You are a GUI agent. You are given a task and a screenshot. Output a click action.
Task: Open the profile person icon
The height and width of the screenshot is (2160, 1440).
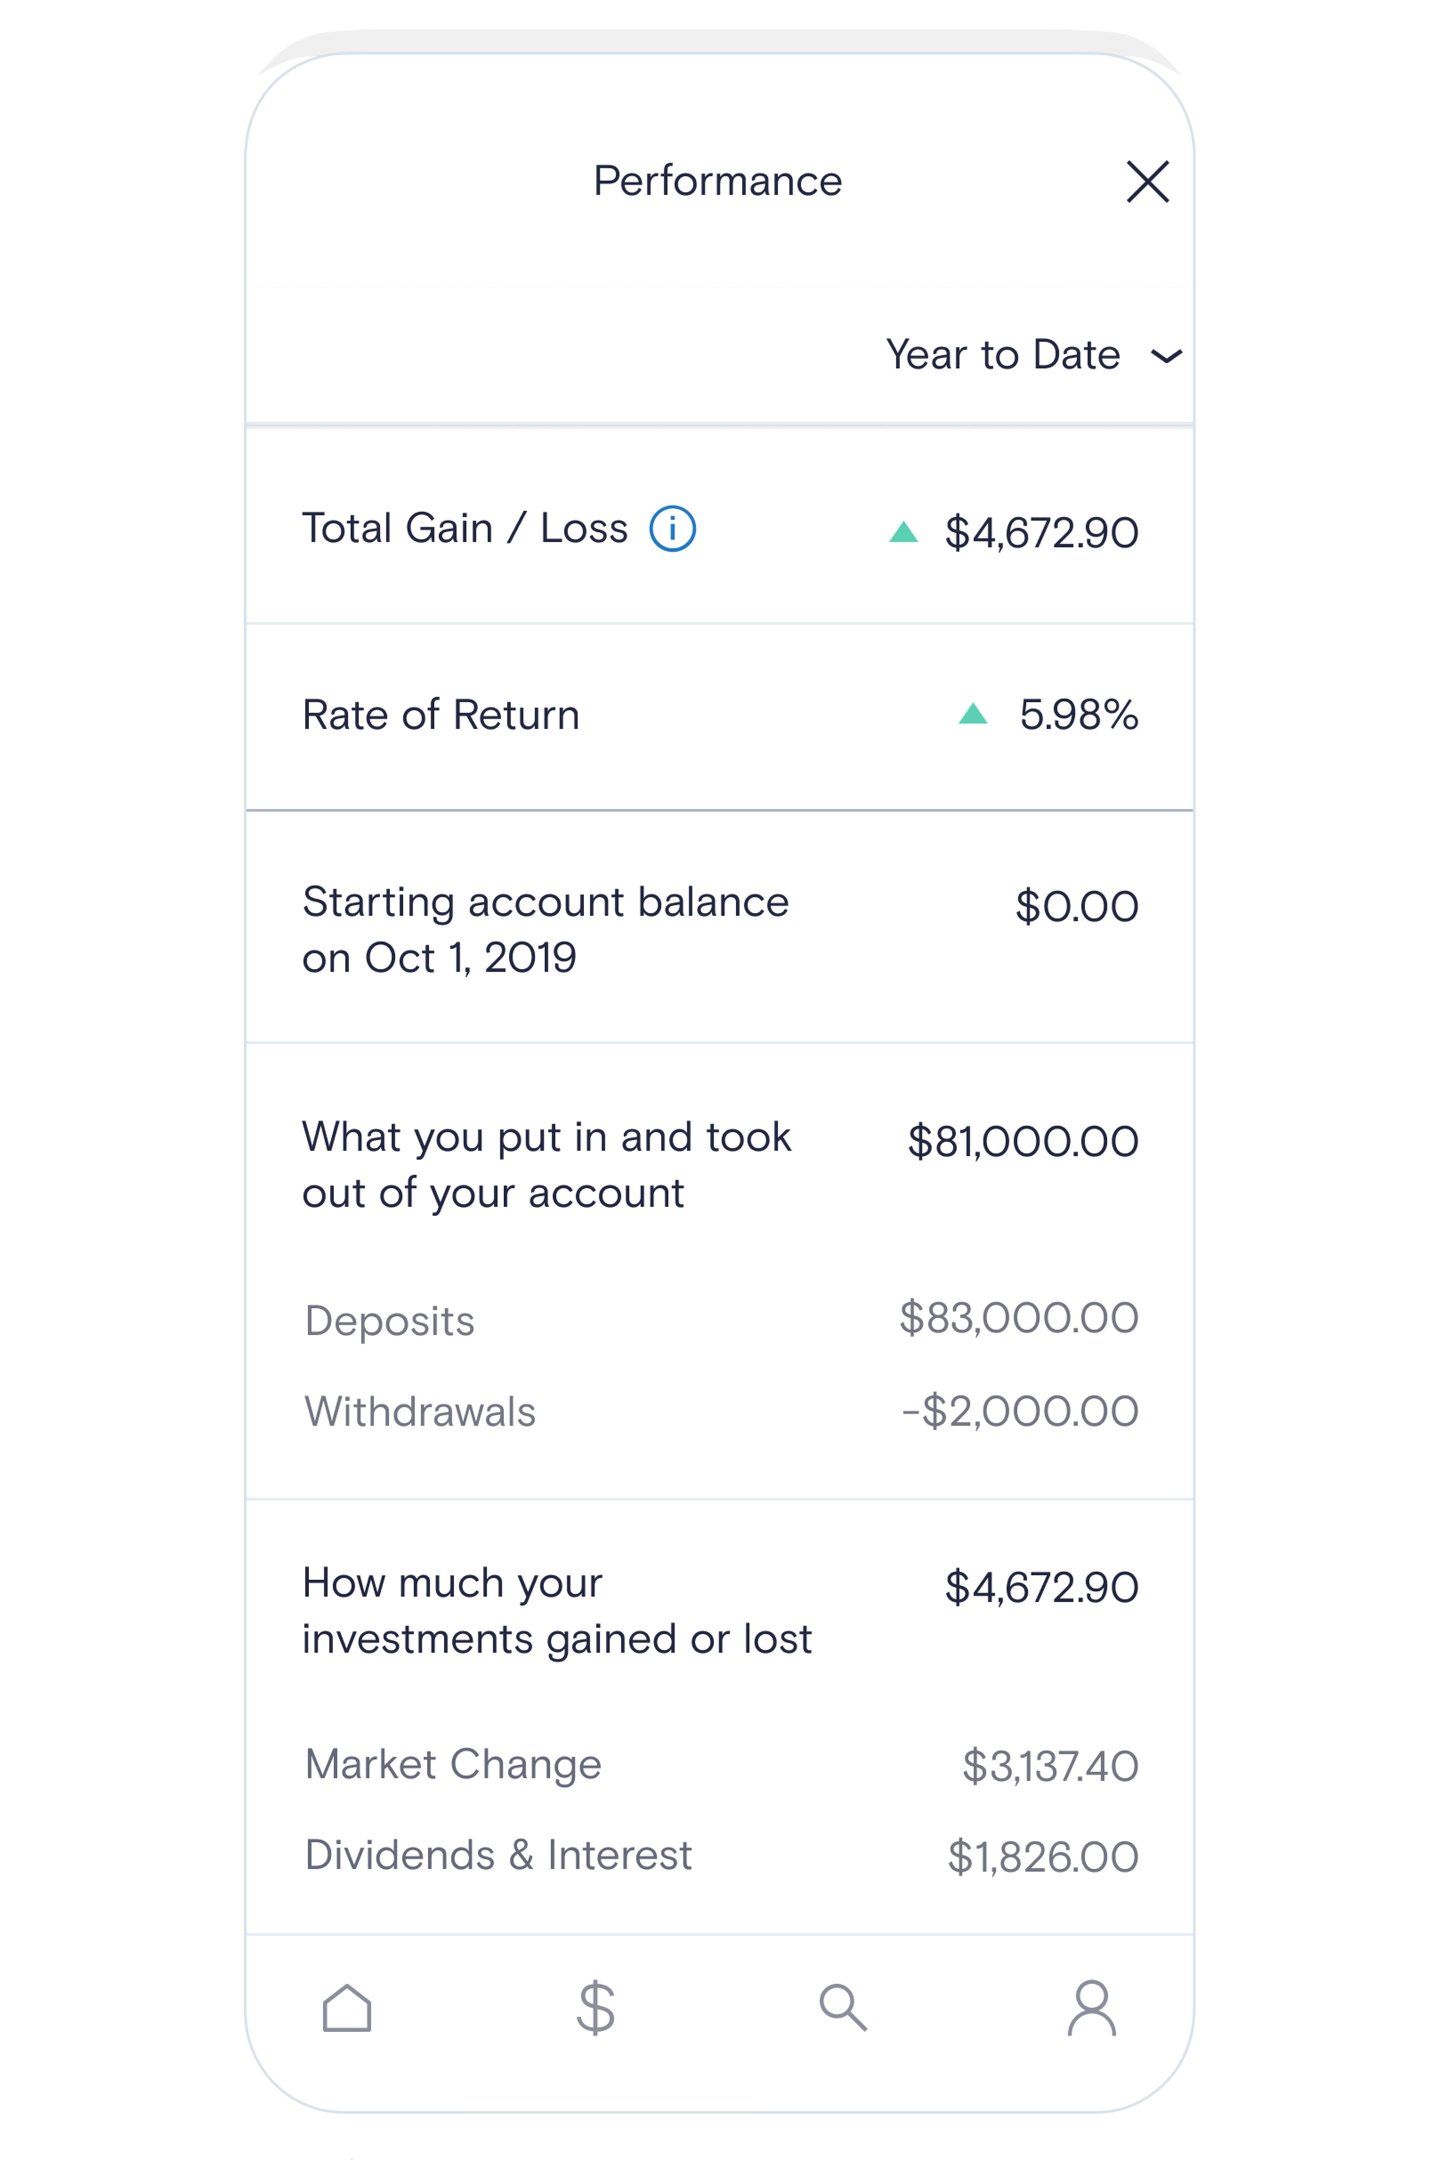coord(1091,2008)
